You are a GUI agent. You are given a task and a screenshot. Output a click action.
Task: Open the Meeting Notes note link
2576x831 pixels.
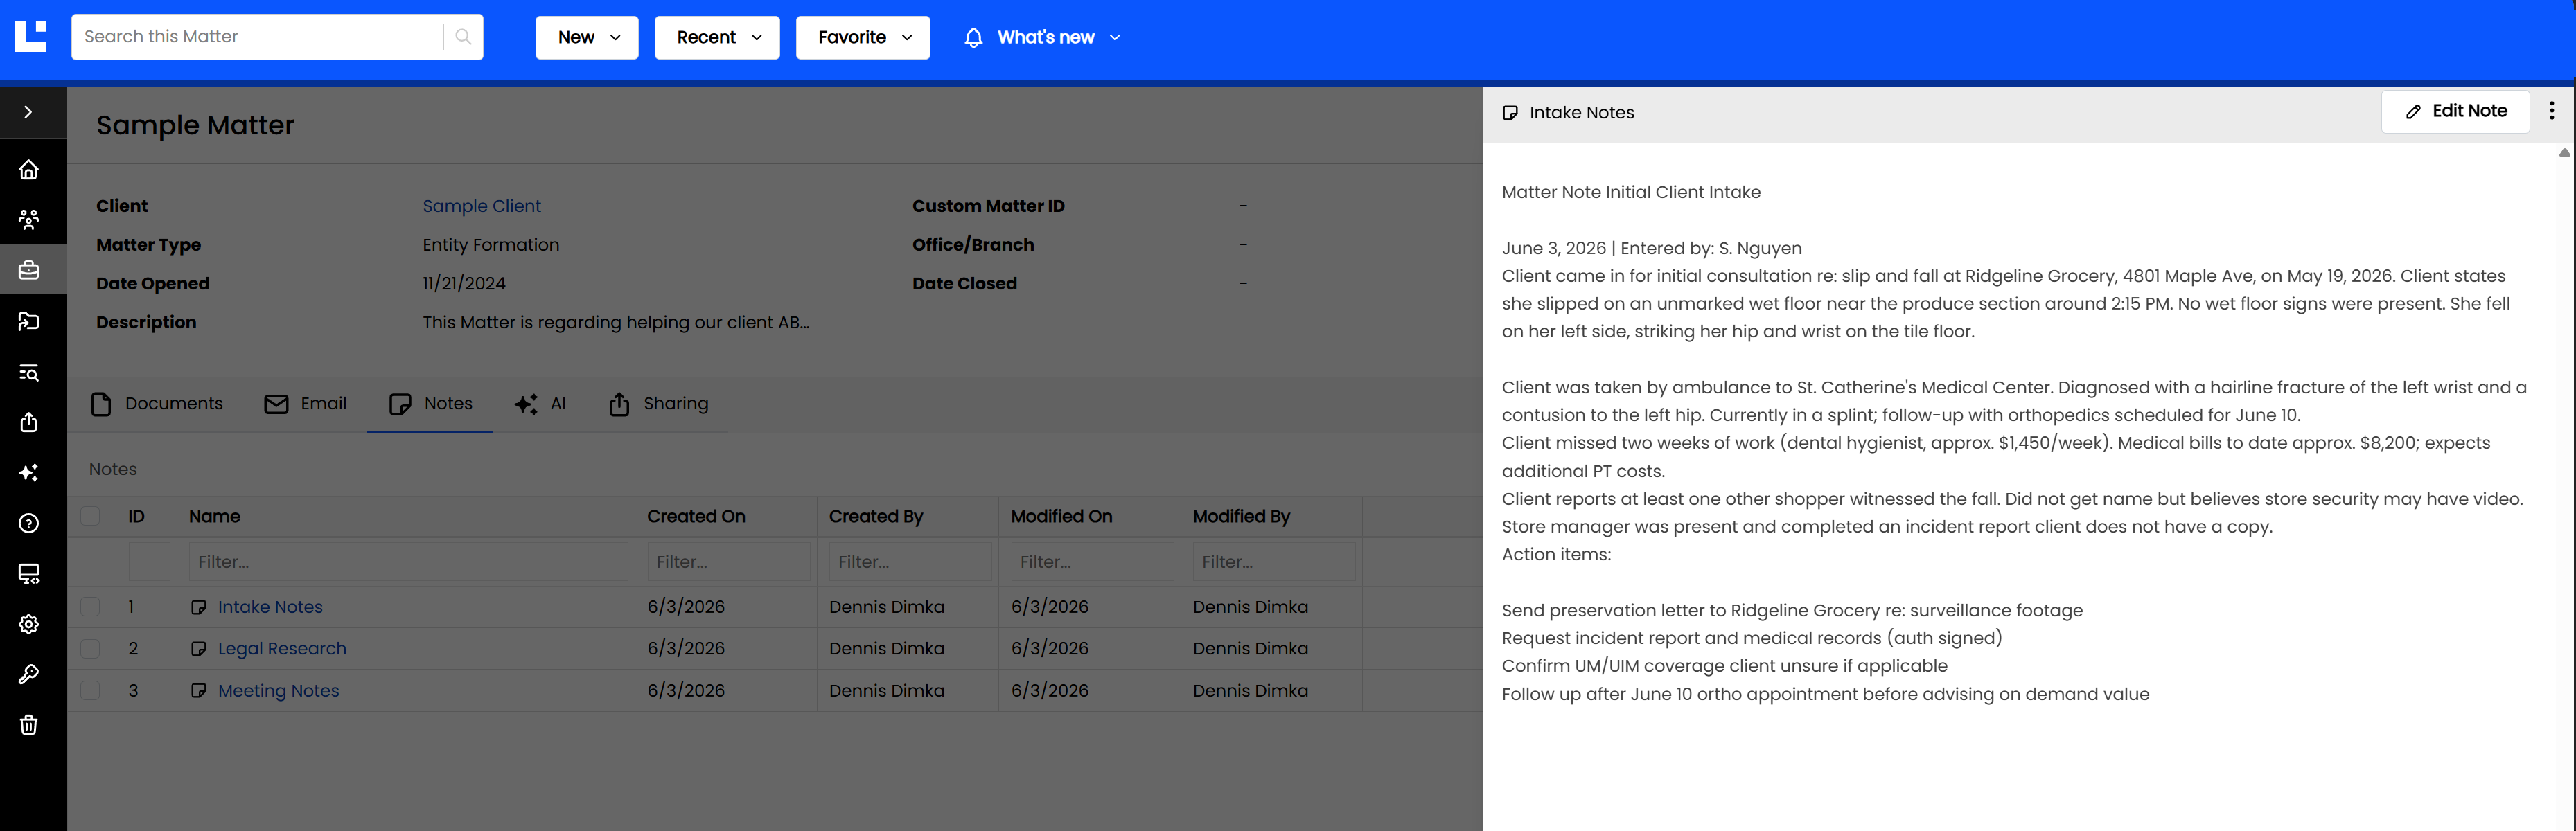point(278,691)
